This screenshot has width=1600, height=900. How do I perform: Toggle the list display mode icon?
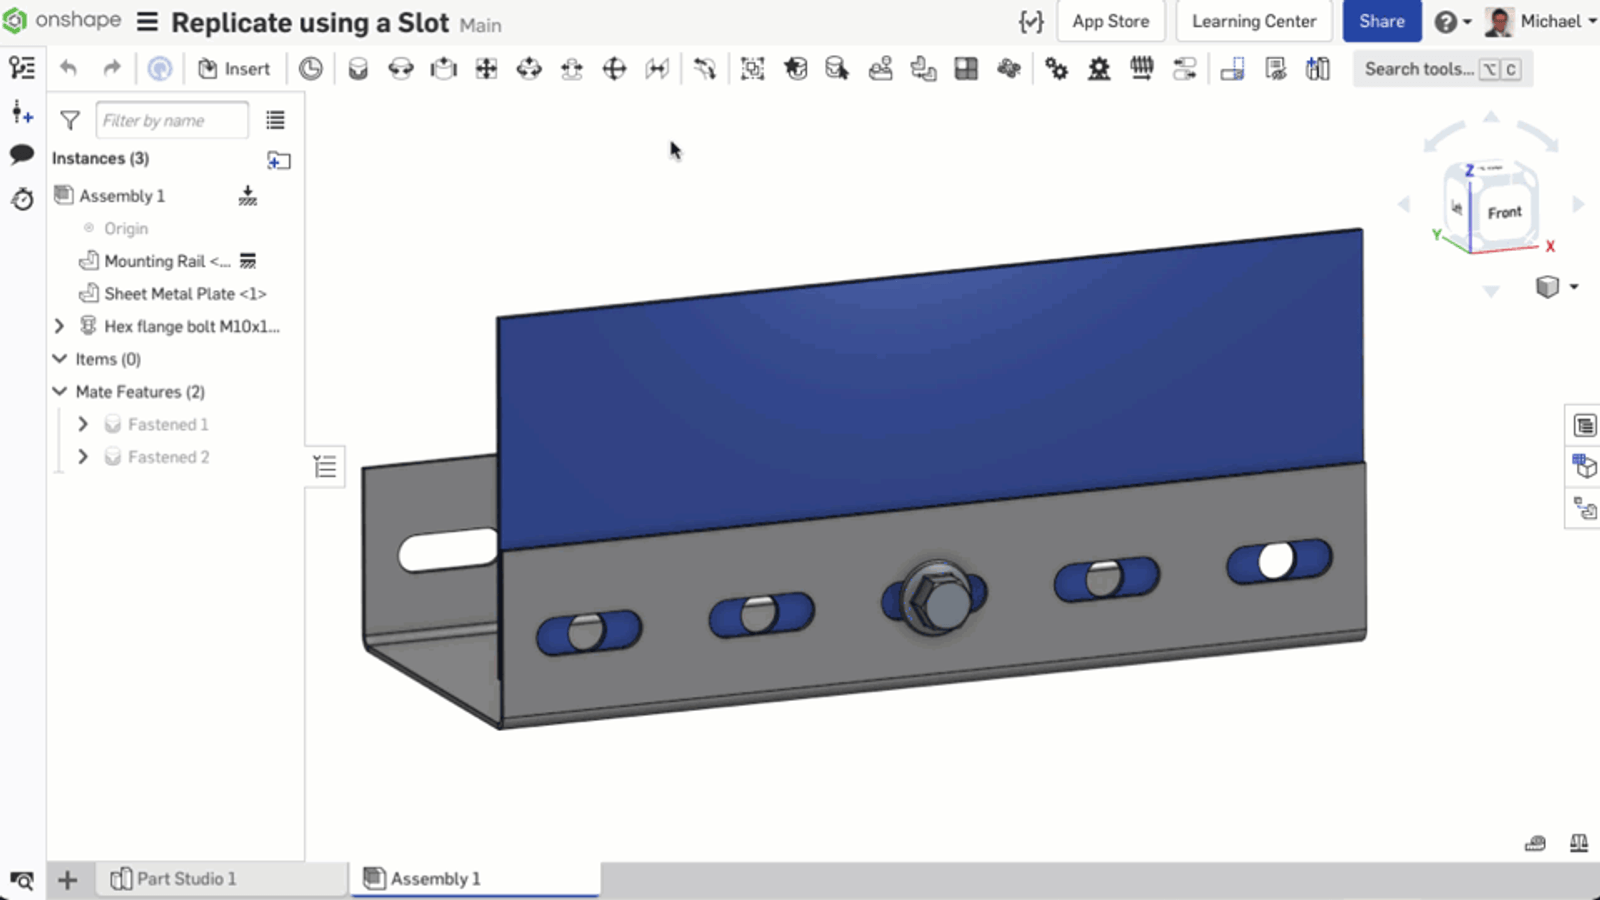click(275, 121)
